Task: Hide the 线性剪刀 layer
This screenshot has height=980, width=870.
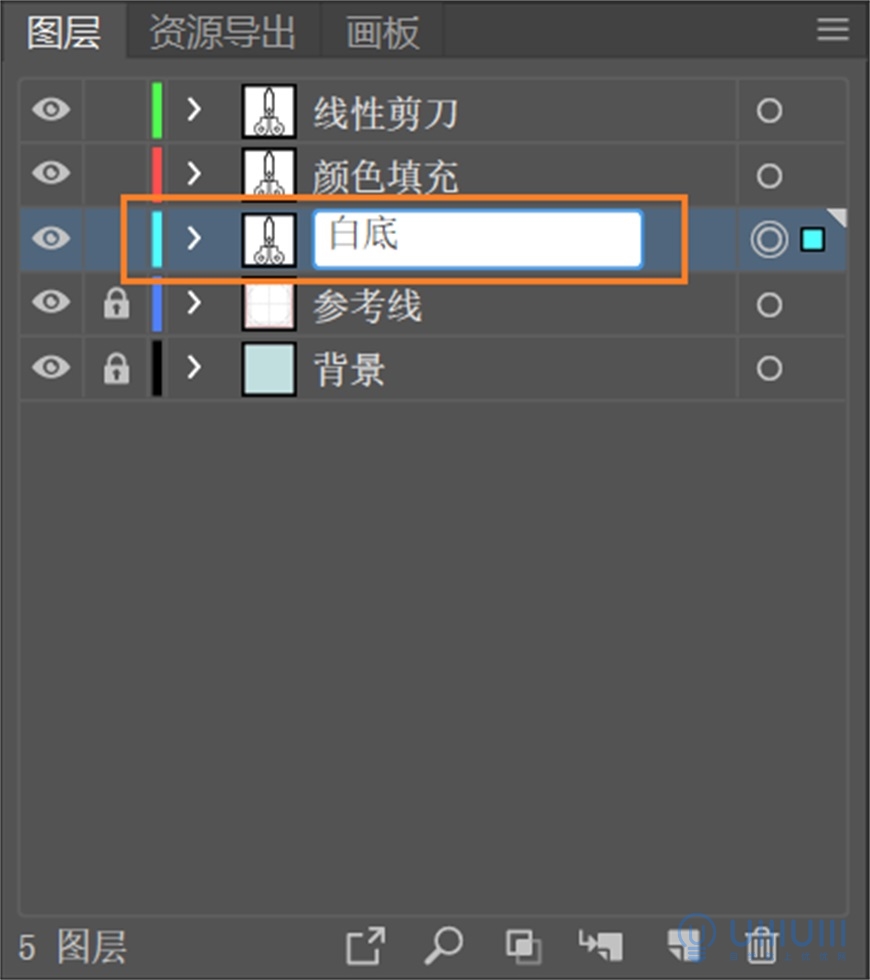Action: point(51,109)
